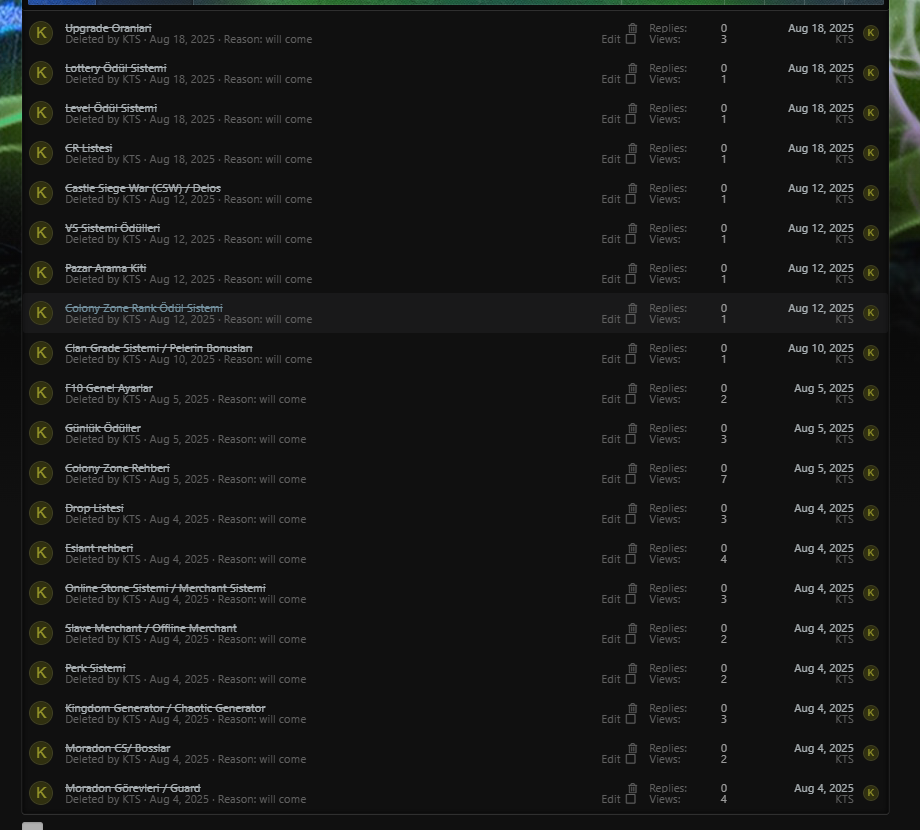The width and height of the screenshot is (920, 830).
Task: Click KTS username under Aug 10, 2025 date
Action: 844,360
